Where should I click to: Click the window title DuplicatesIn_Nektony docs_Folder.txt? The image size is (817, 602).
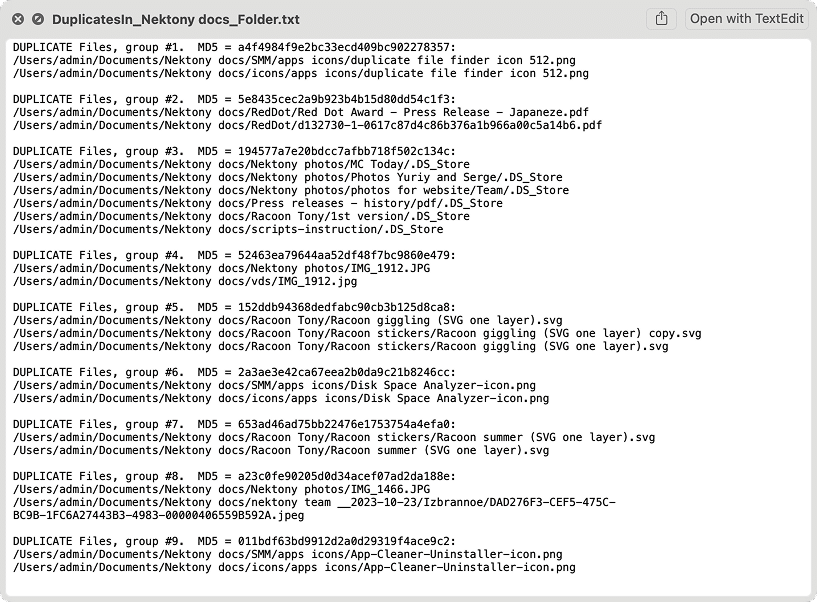(x=176, y=20)
